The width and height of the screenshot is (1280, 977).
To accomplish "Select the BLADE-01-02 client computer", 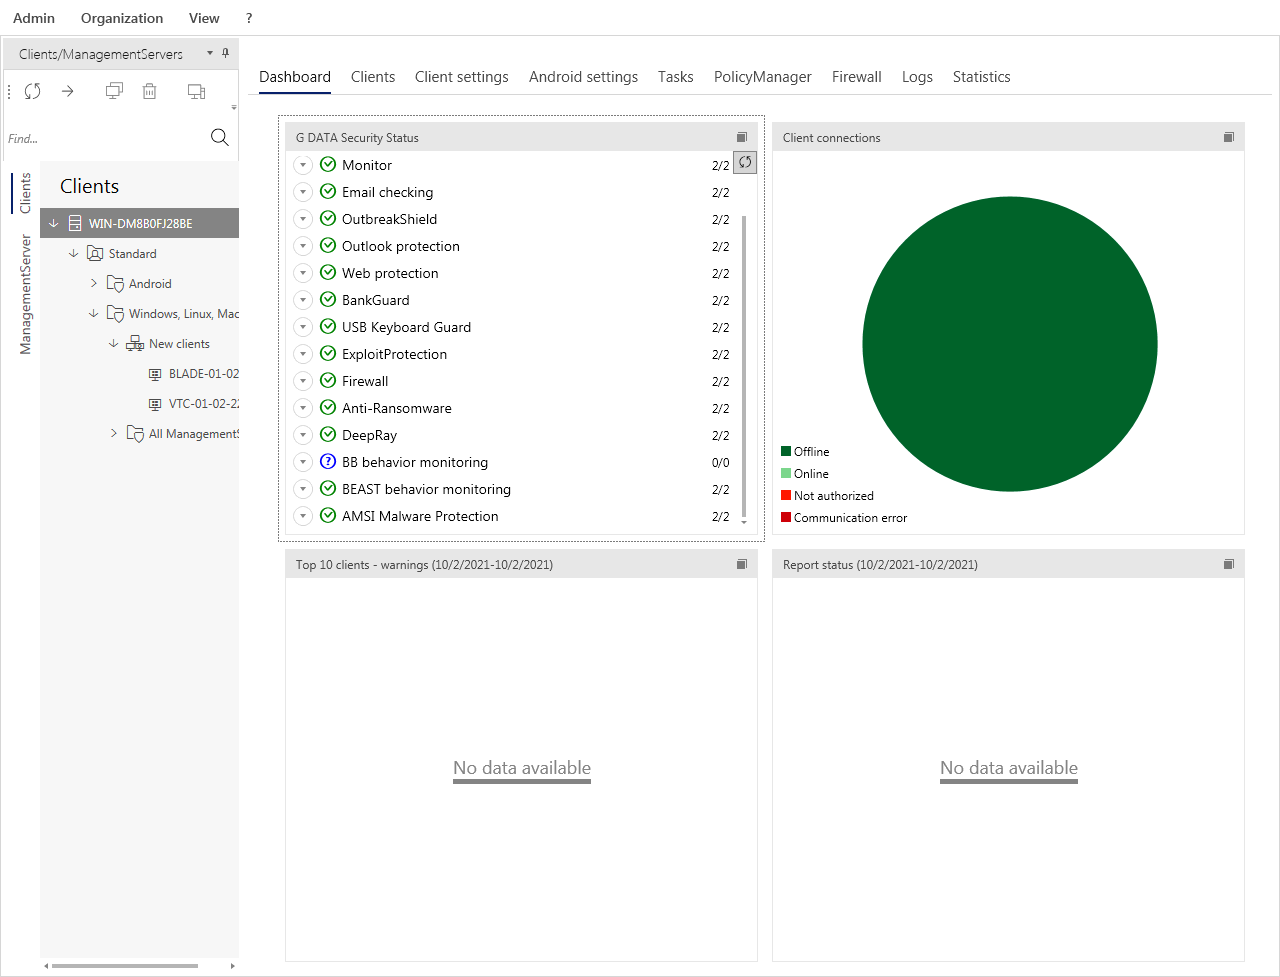I will pos(203,374).
